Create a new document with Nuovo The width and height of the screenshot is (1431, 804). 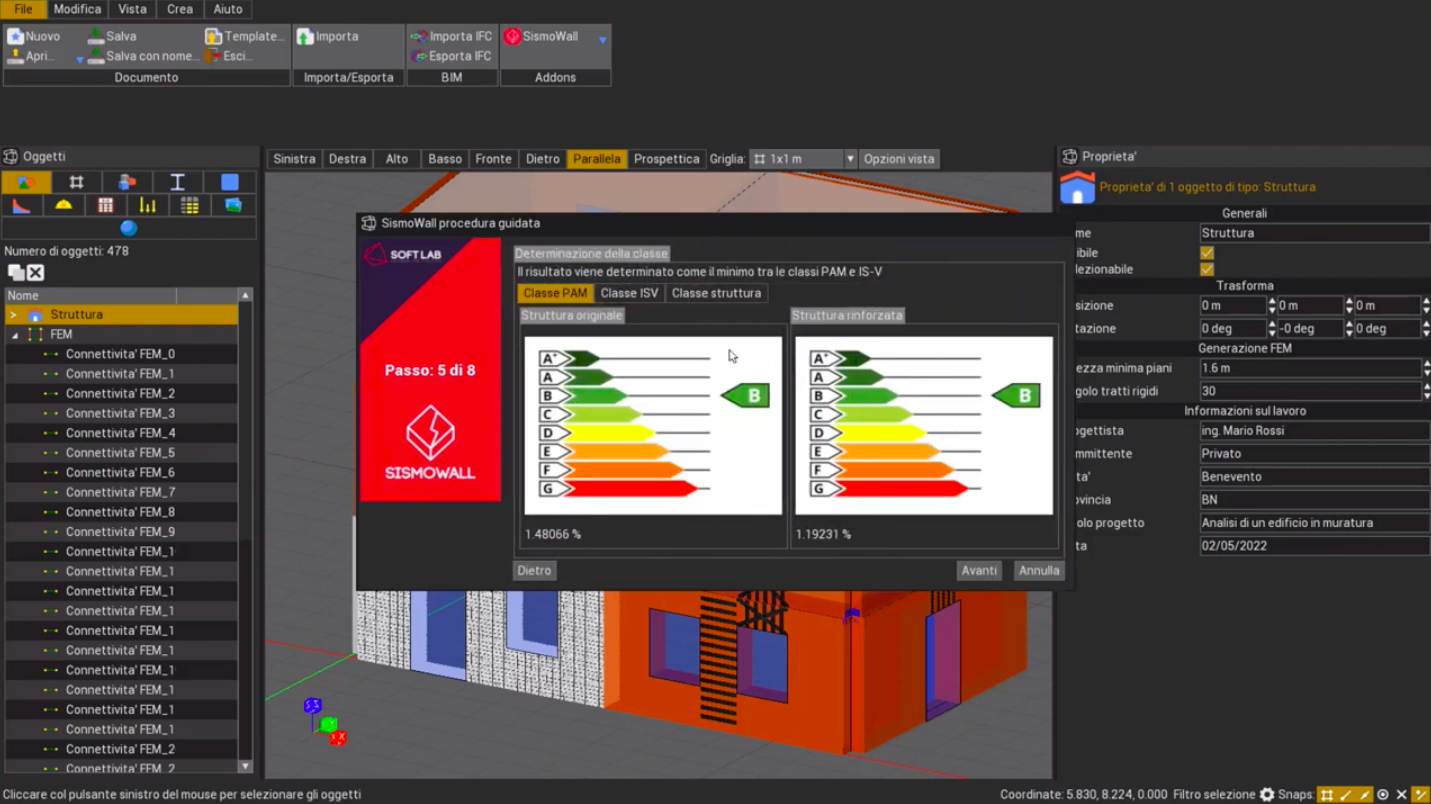tap(34, 36)
